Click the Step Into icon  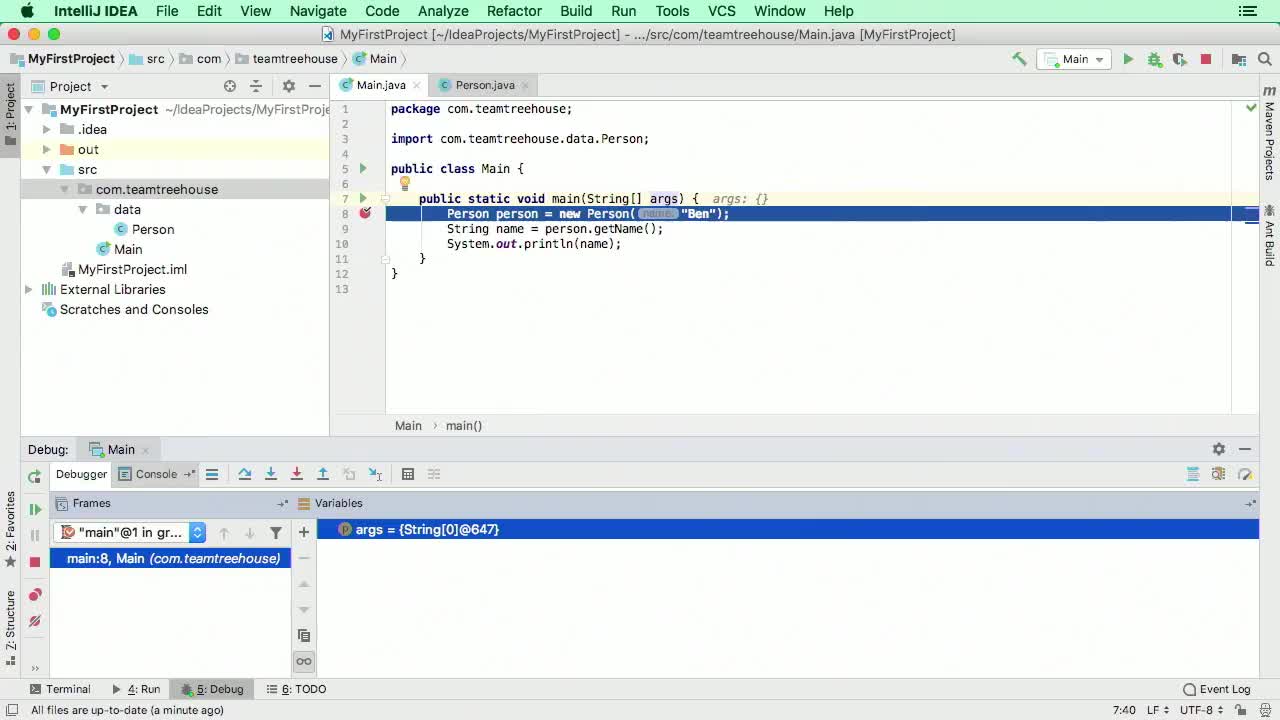pos(271,474)
